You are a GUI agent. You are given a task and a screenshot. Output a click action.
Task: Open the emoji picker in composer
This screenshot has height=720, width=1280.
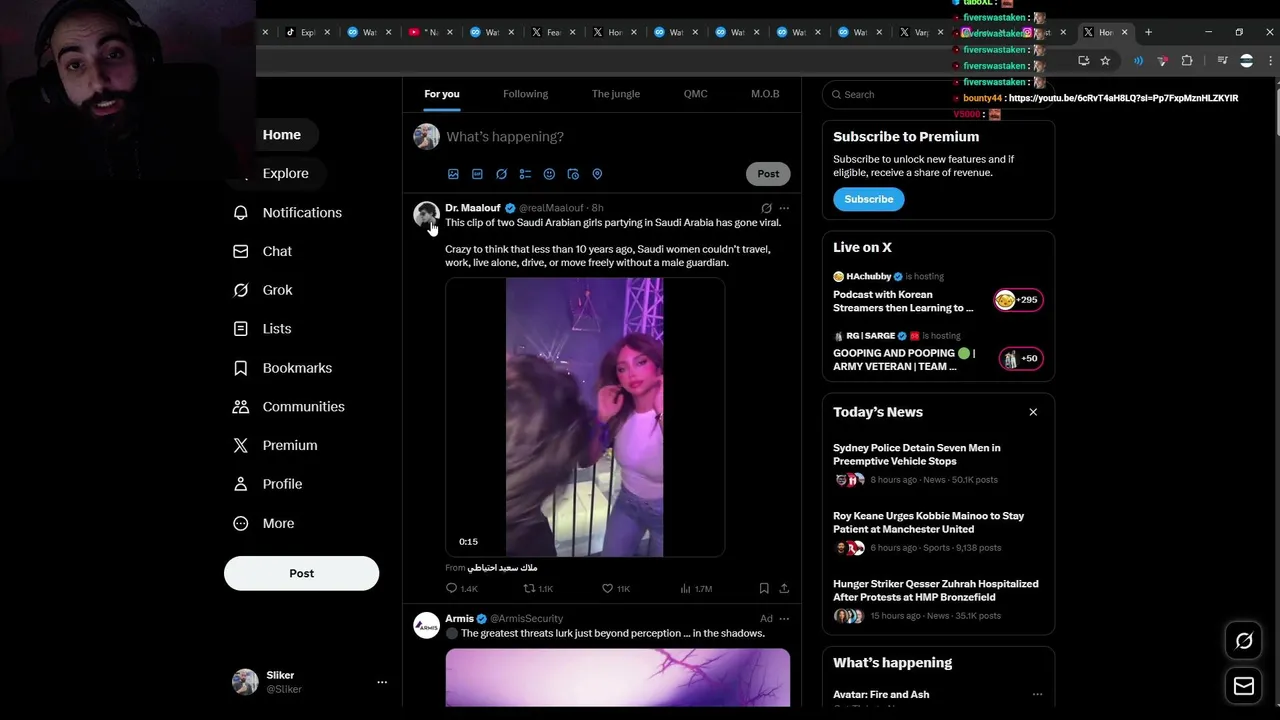click(x=549, y=174)
